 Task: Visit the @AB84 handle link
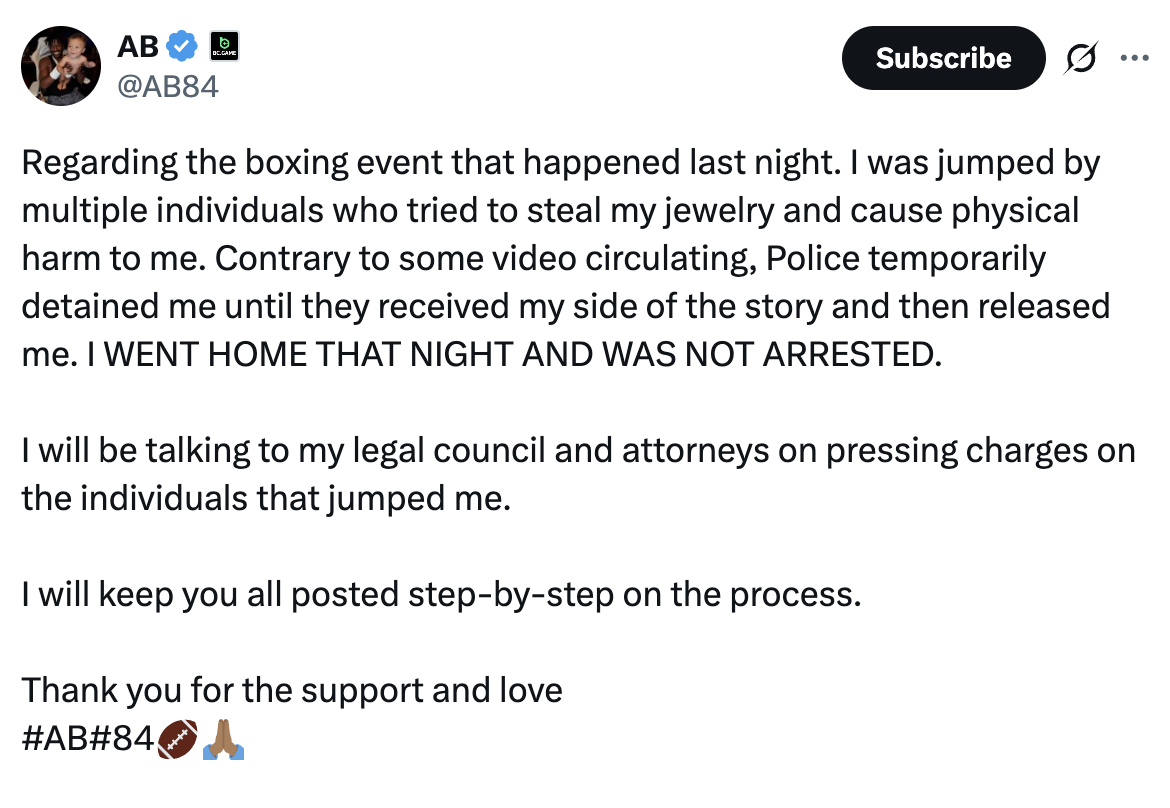click(168, 87)
